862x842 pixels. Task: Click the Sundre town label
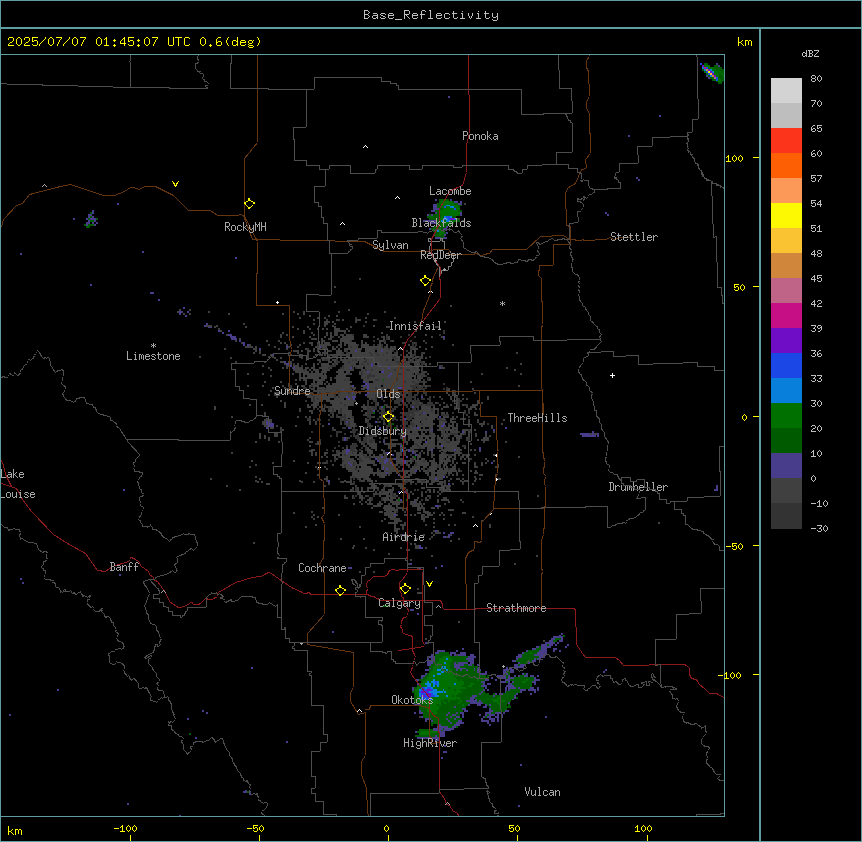(x=292, y=391)
